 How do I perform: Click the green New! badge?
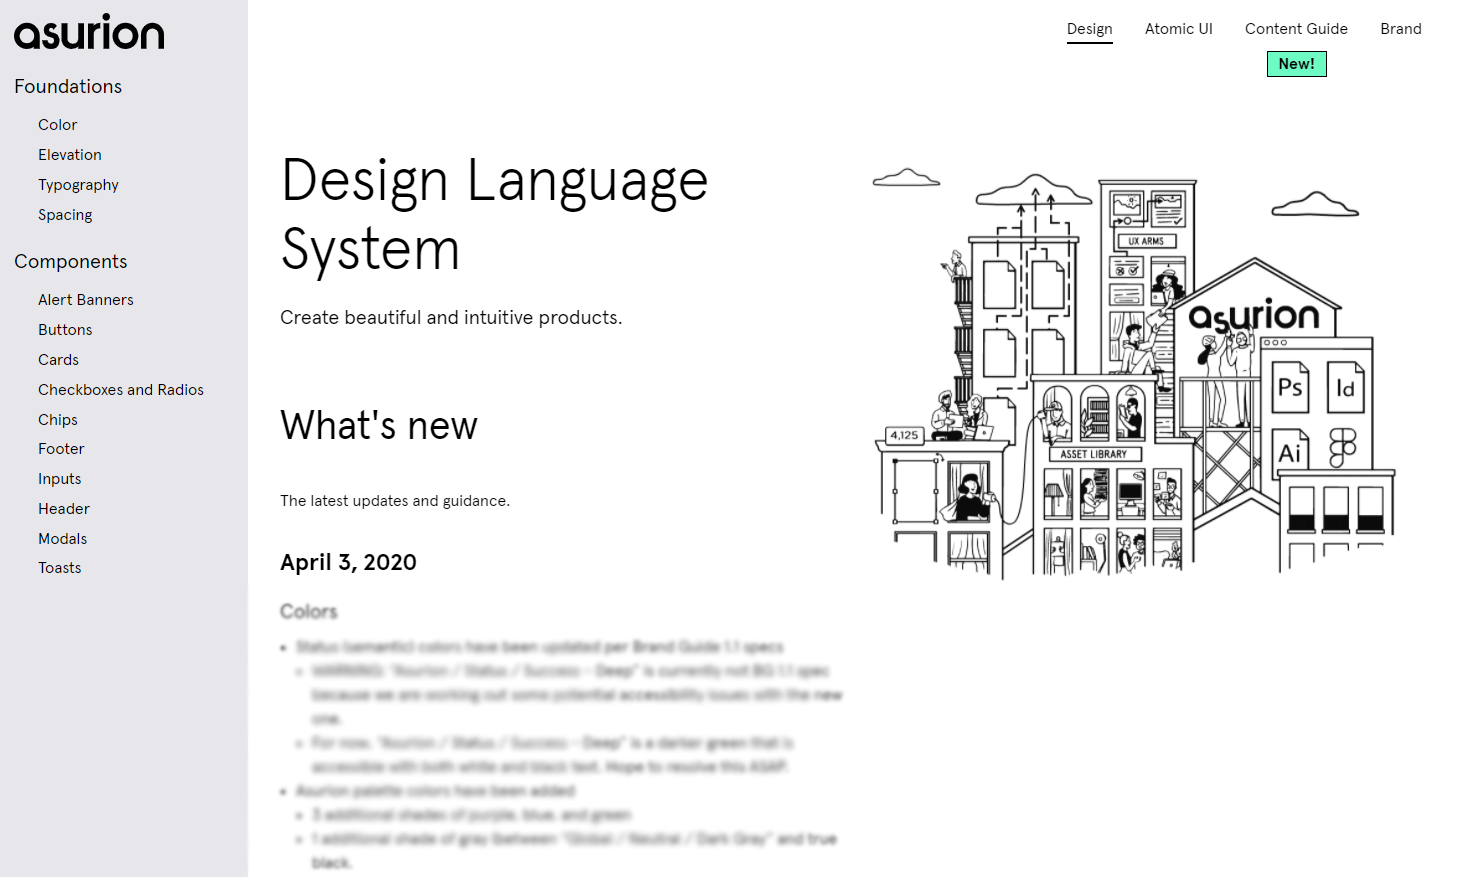1296,64
